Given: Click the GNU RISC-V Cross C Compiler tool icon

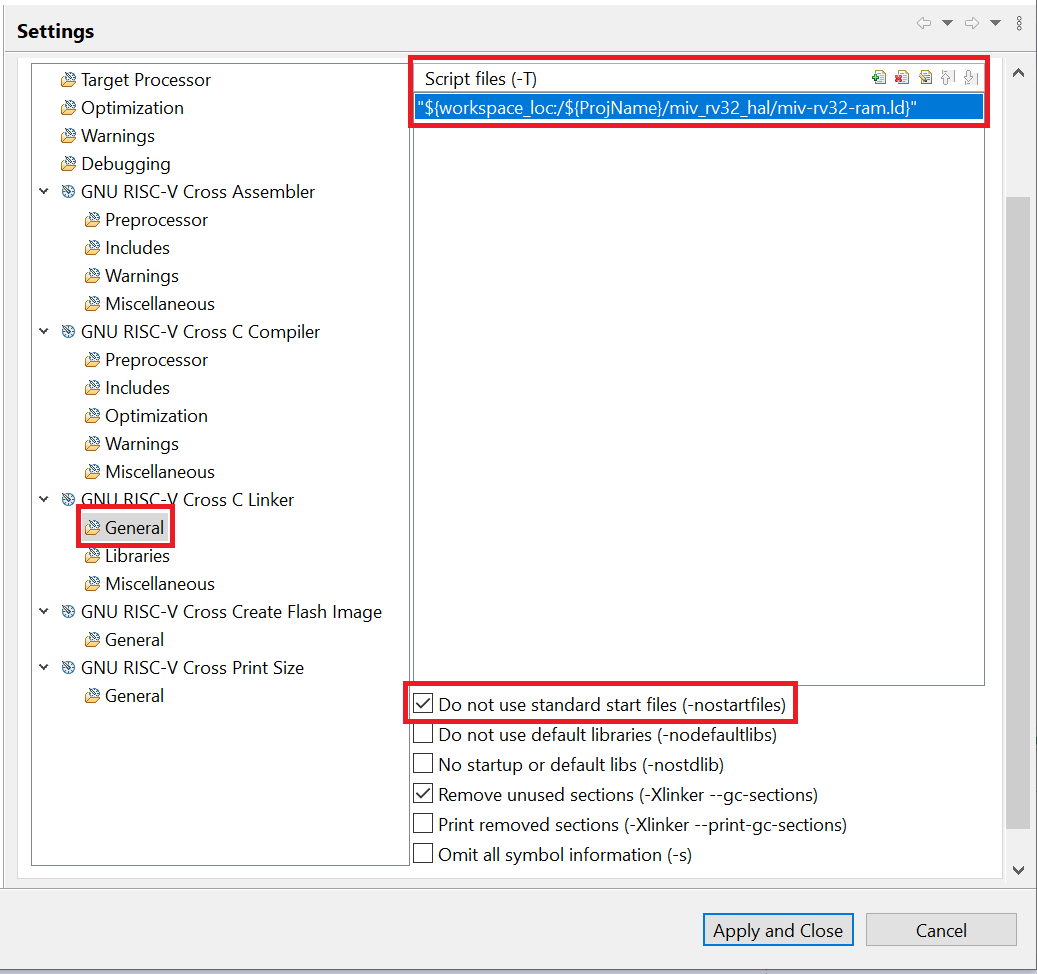Looking at the screenshot, I should point(68,332).
